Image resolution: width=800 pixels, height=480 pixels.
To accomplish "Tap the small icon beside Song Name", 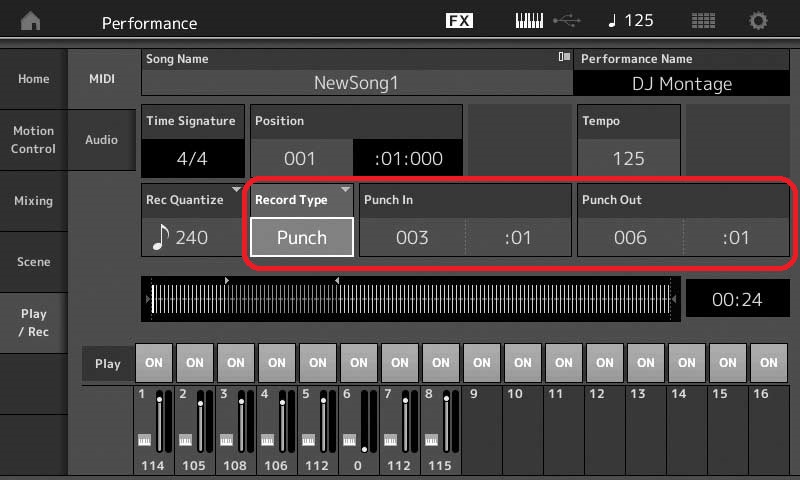I will 565,58.
